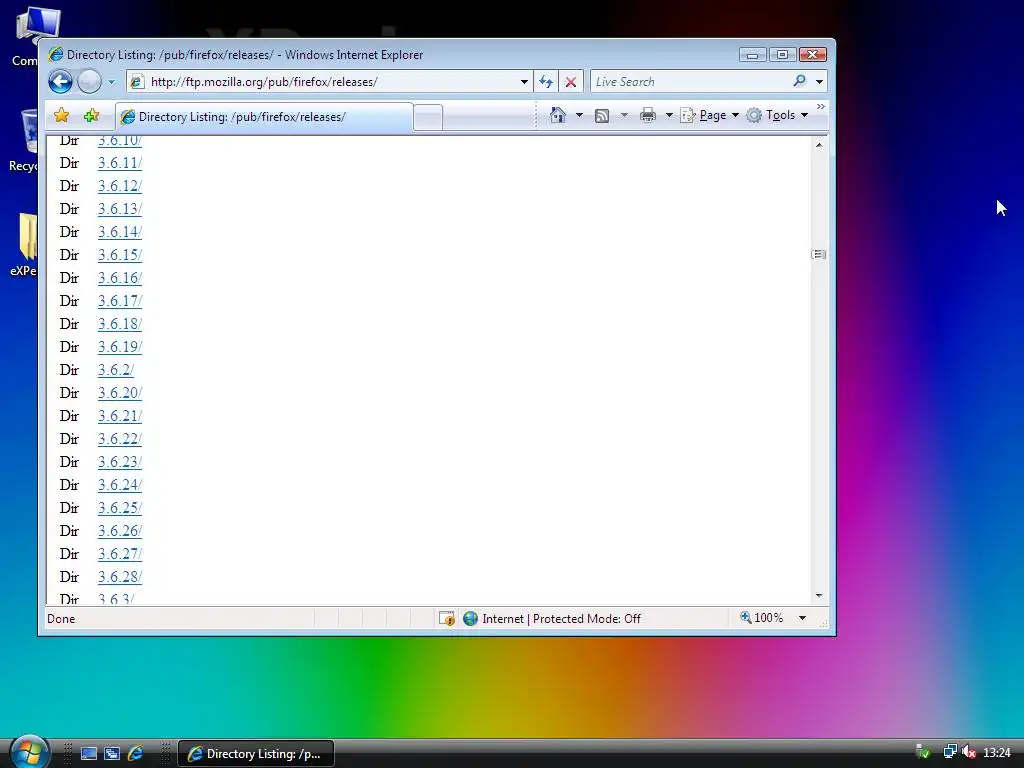This screenshot has height=768, width=1024.
Task: Click the scrollbar up arrow
Action: (819, 144)
